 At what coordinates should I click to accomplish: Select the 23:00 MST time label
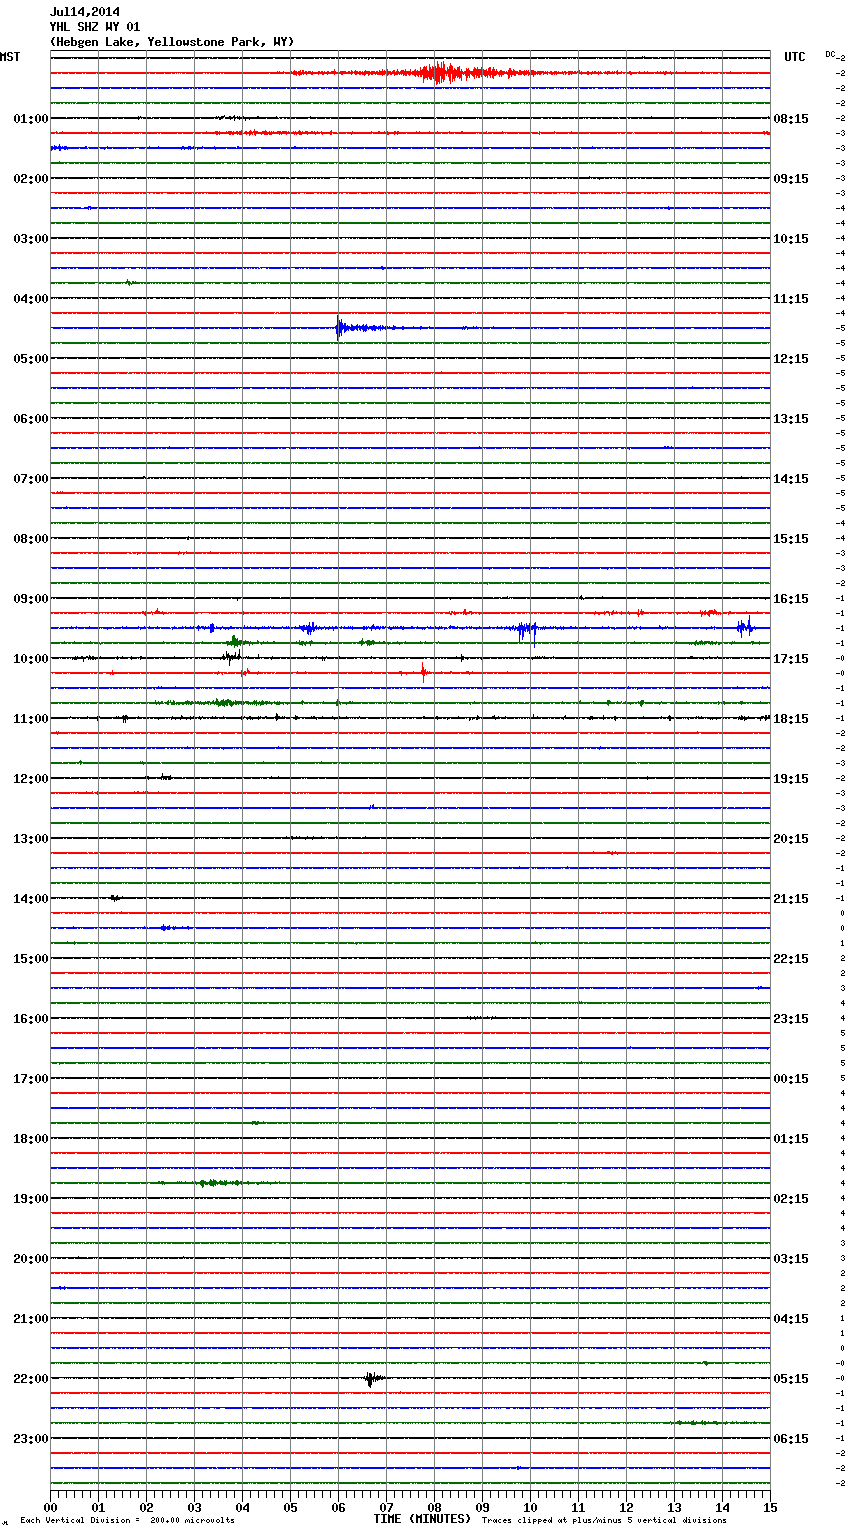point(31,1439)
